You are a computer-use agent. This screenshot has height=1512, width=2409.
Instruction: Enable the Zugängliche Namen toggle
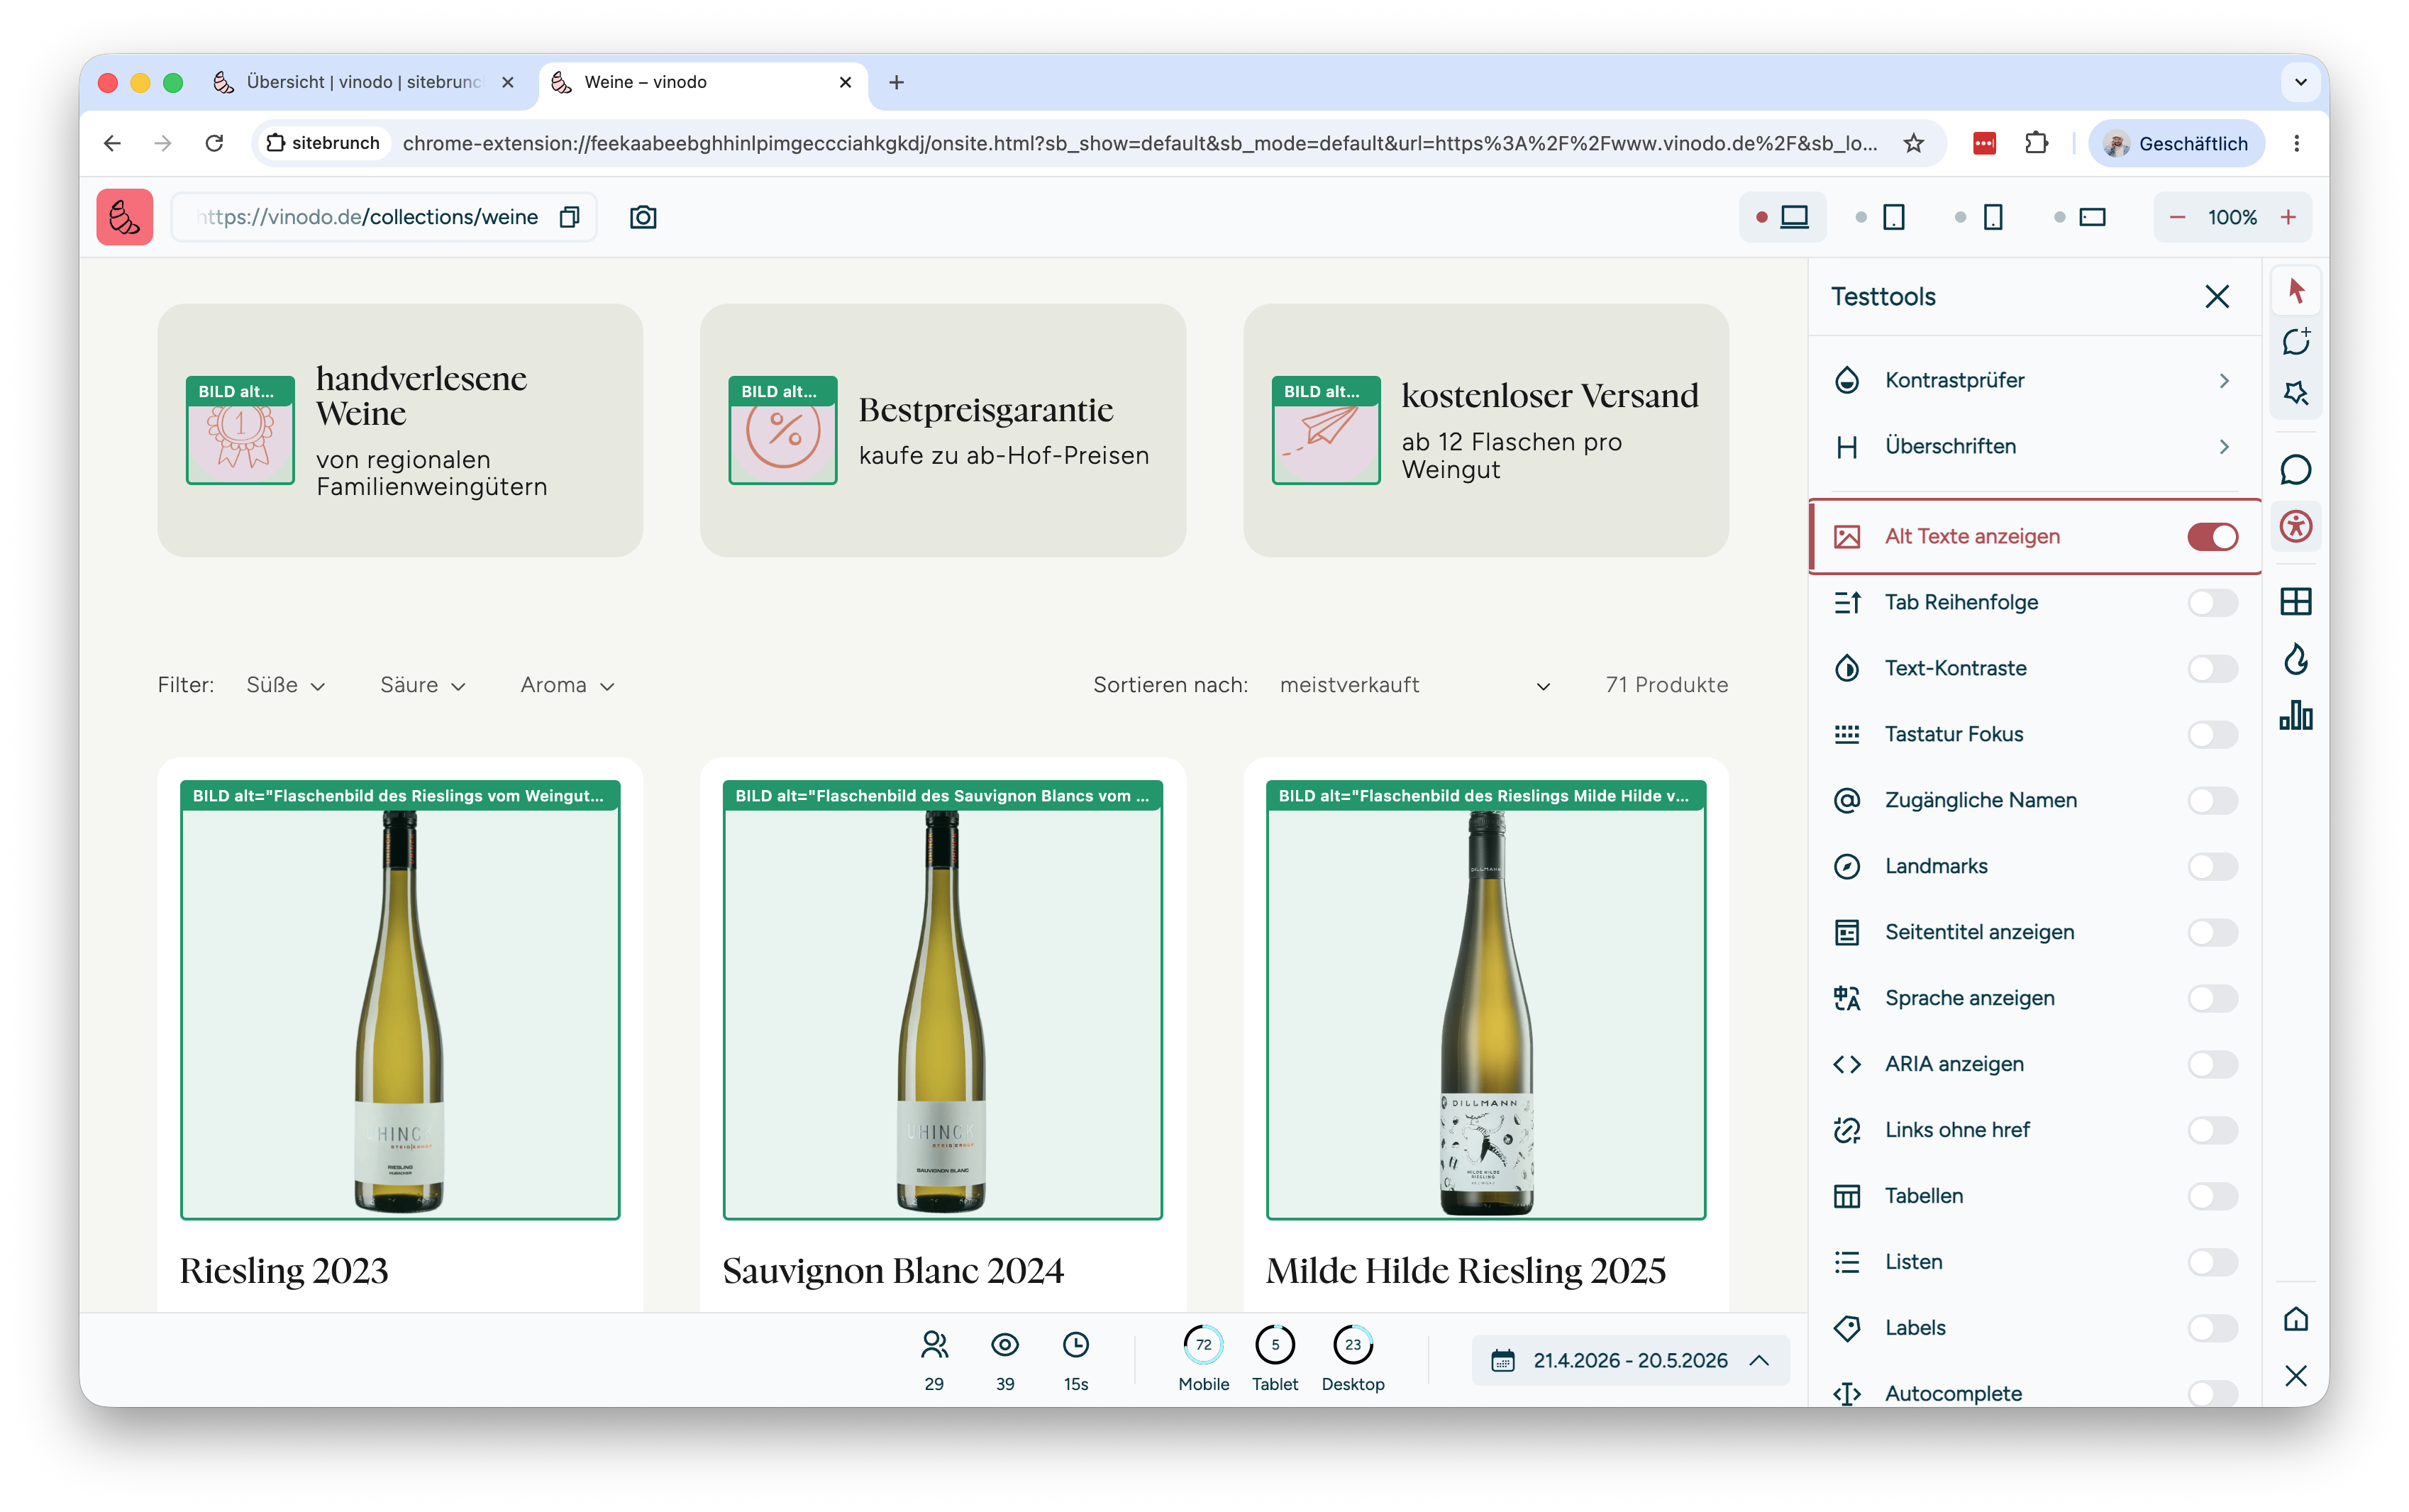pyautogui.click(x=2212, y=801)
